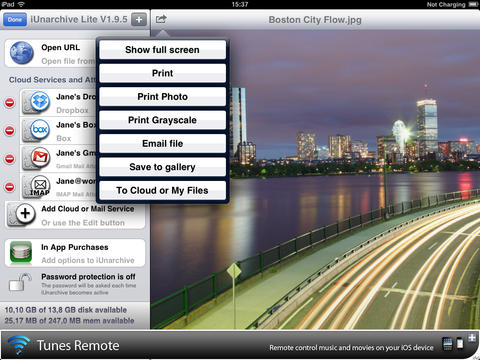Toggle Password protection is off setting

click(x=75, y=283)
